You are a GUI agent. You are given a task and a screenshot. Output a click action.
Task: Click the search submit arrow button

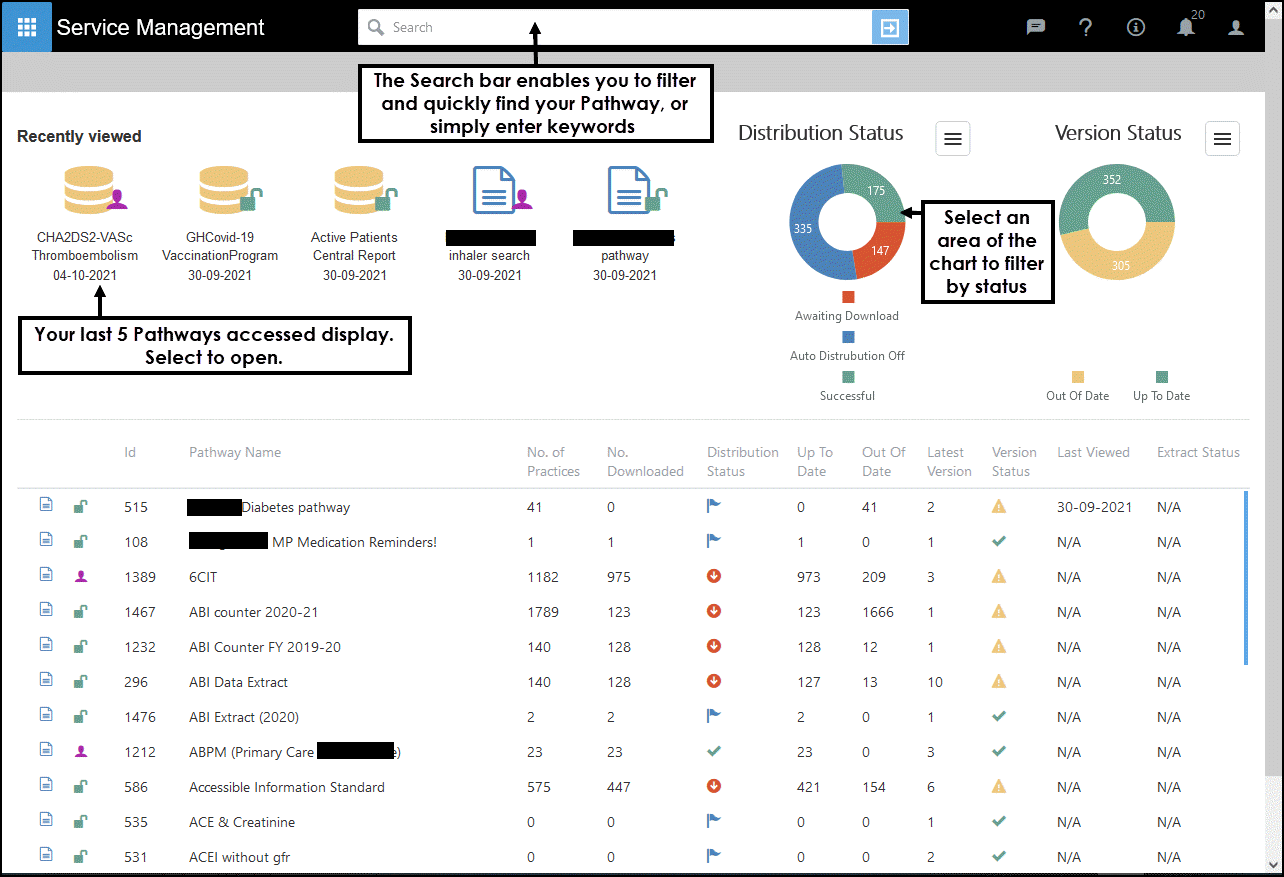point(889,28)
